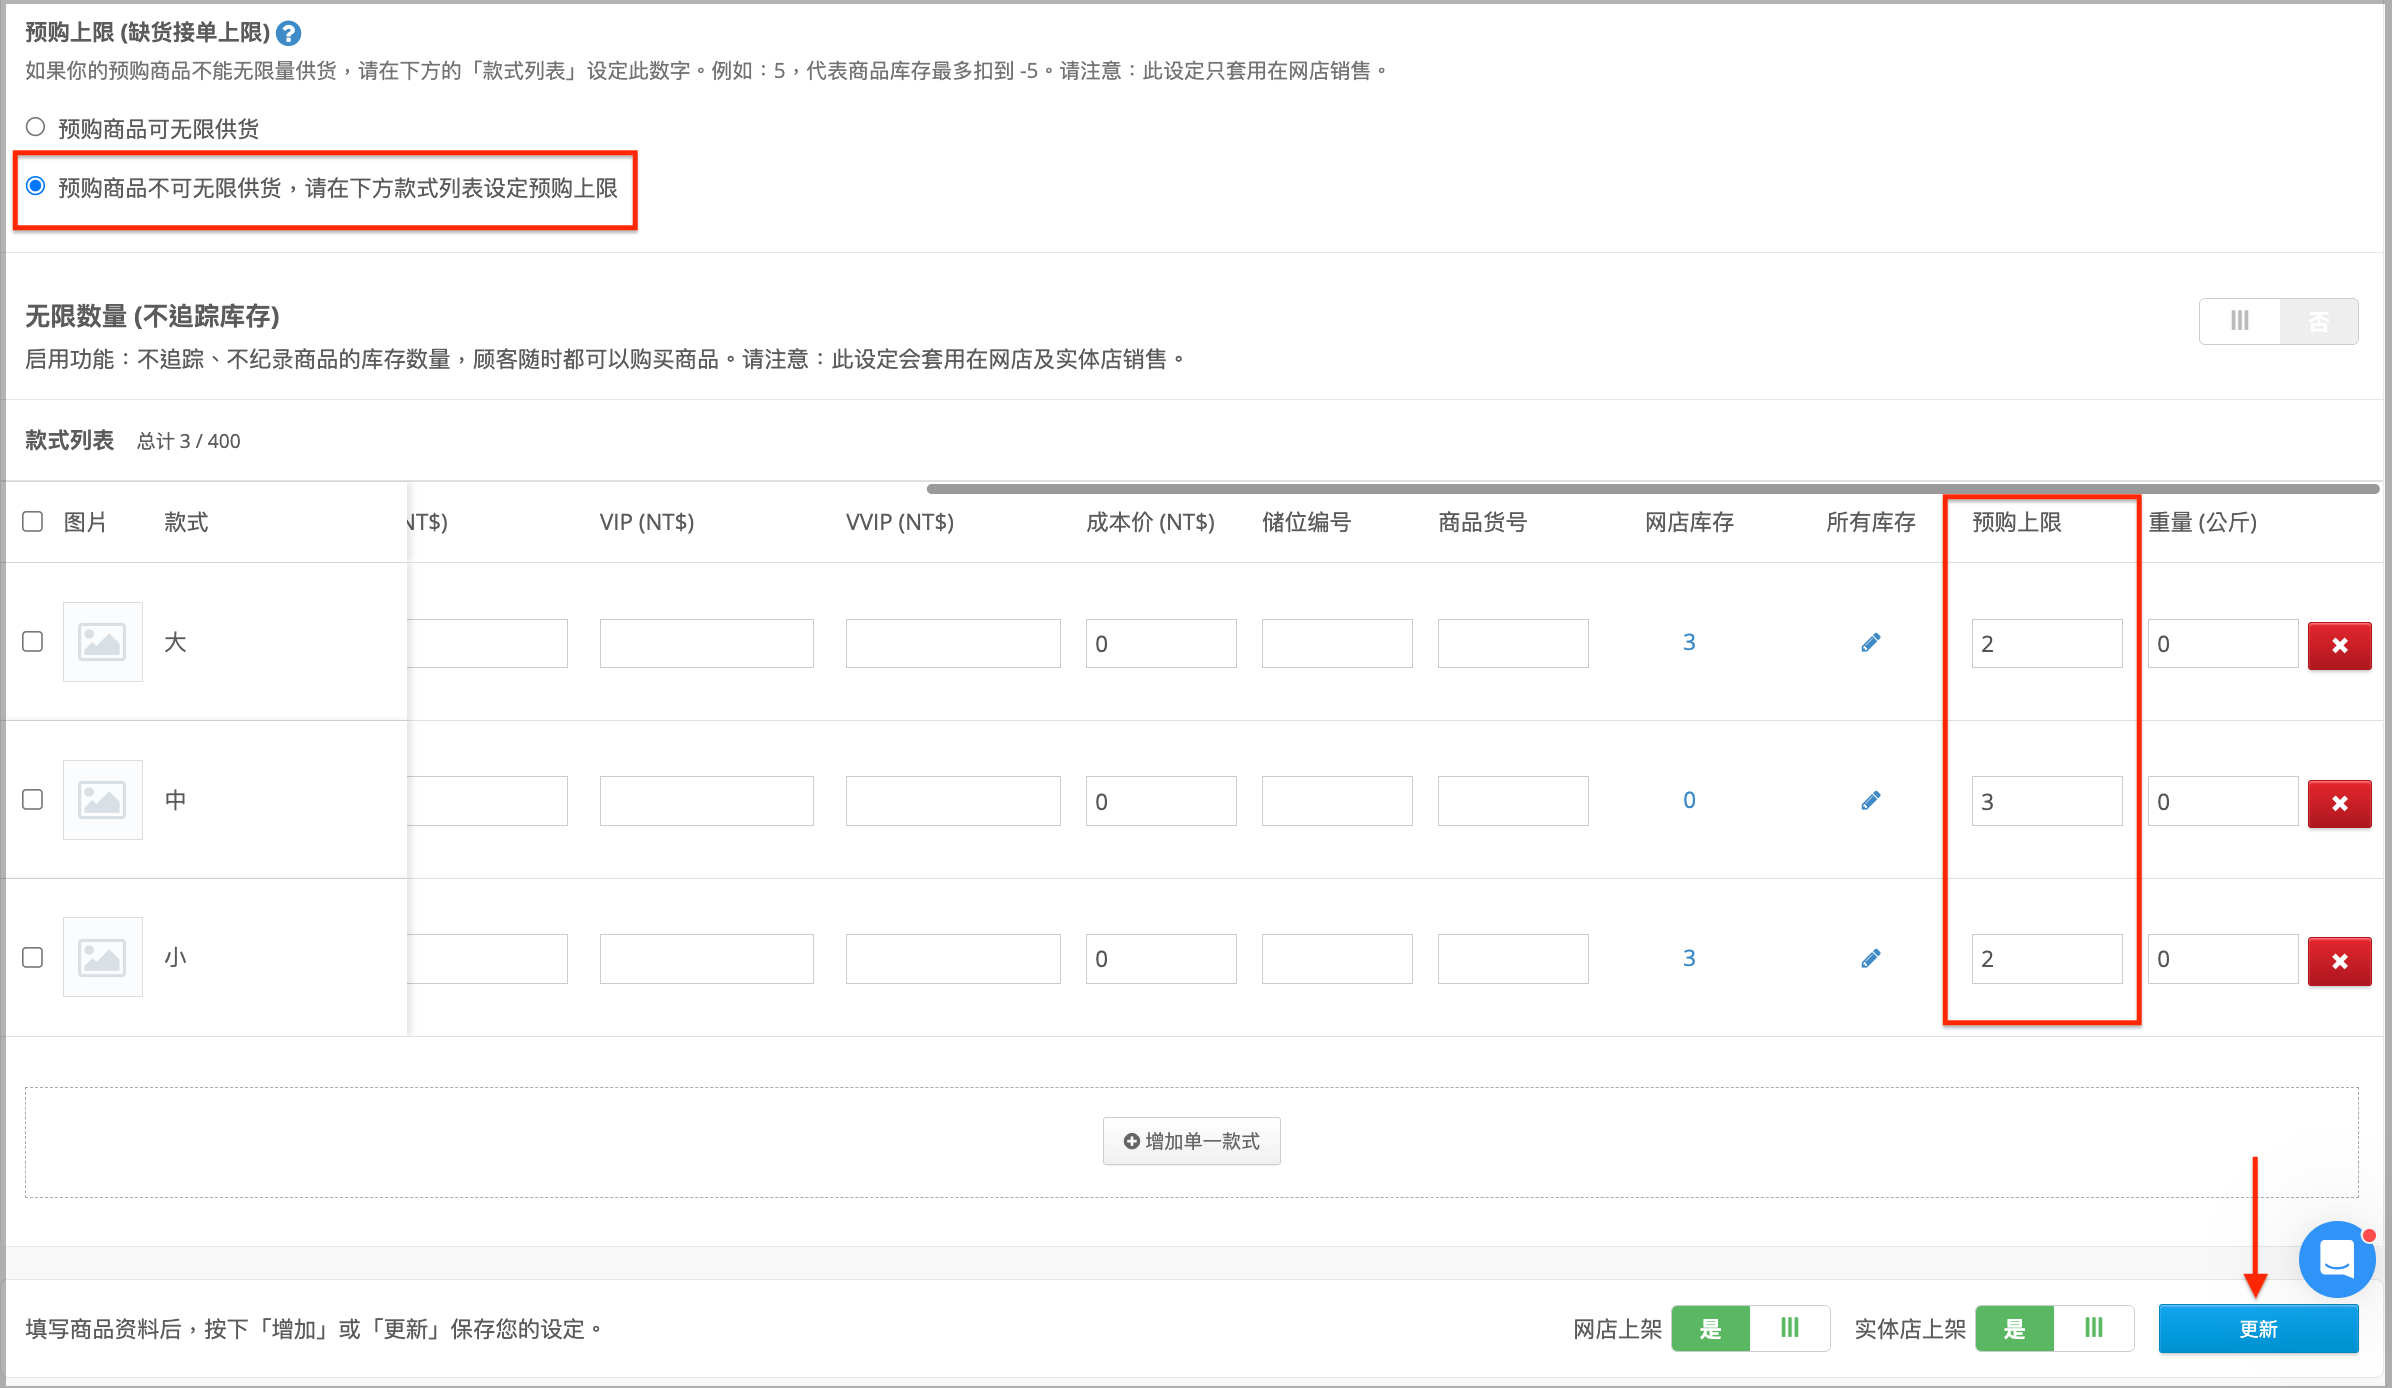Delete the 中 variant with its red X
The height and width of the screenshot is (1388, 2392).
[x=2339, y=803]
